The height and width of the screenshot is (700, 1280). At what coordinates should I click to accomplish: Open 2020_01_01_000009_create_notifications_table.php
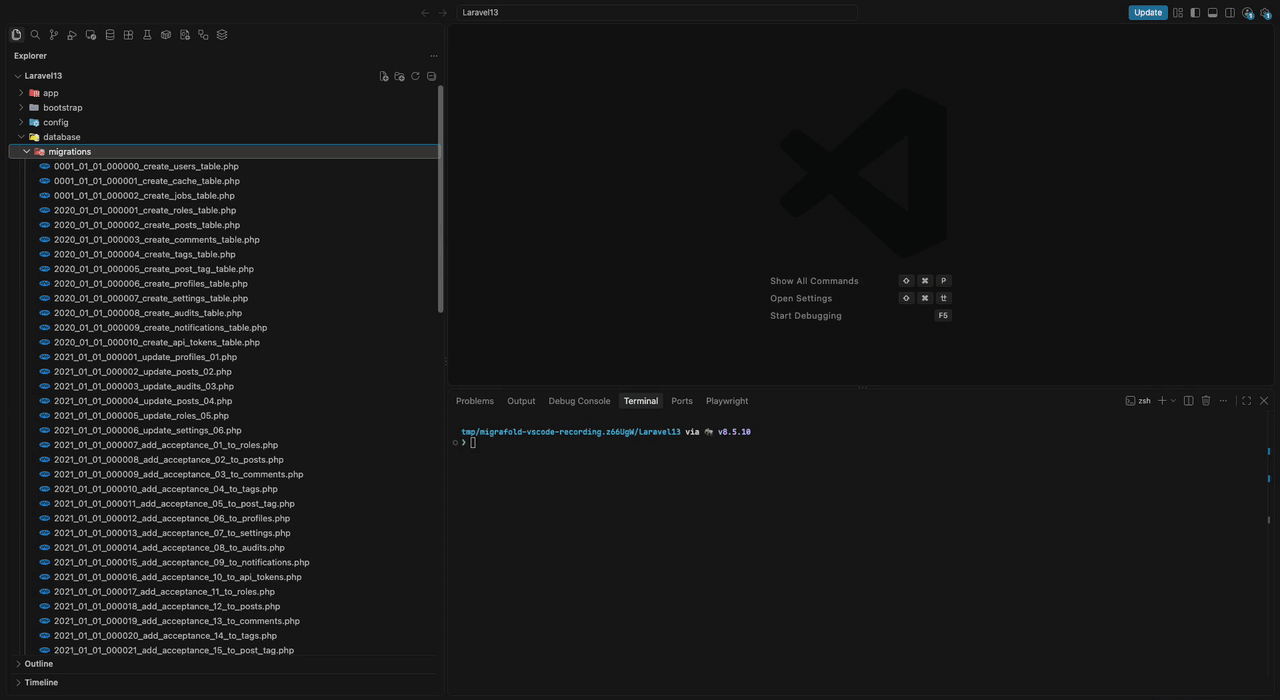tap(160, 328)
